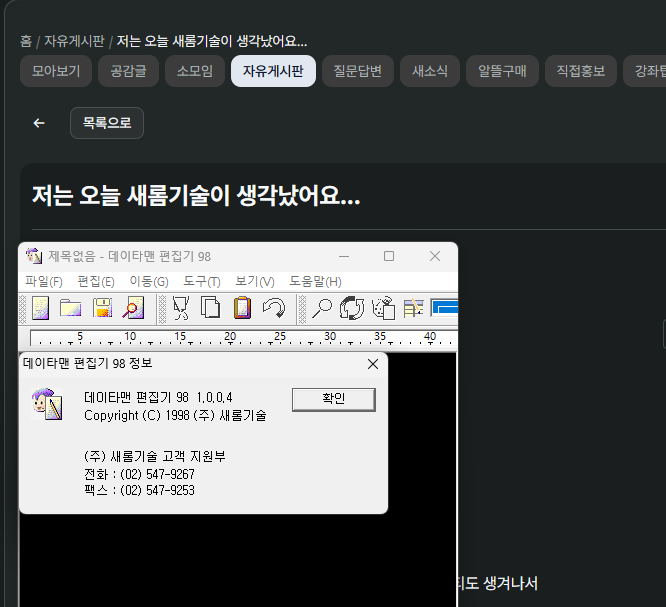Screen dimensions: 666x607
Task: Click the paint spray toolbar icon
Action: 383,308
